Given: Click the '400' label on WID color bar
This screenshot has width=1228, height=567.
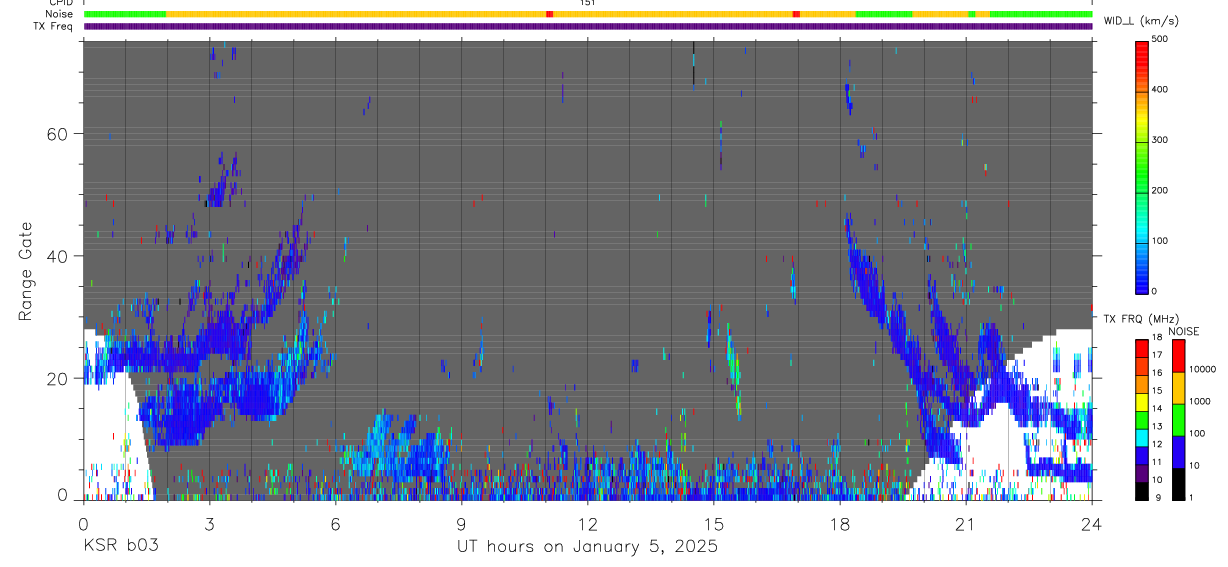Looking at the screenshot, I should (1161, 90).
